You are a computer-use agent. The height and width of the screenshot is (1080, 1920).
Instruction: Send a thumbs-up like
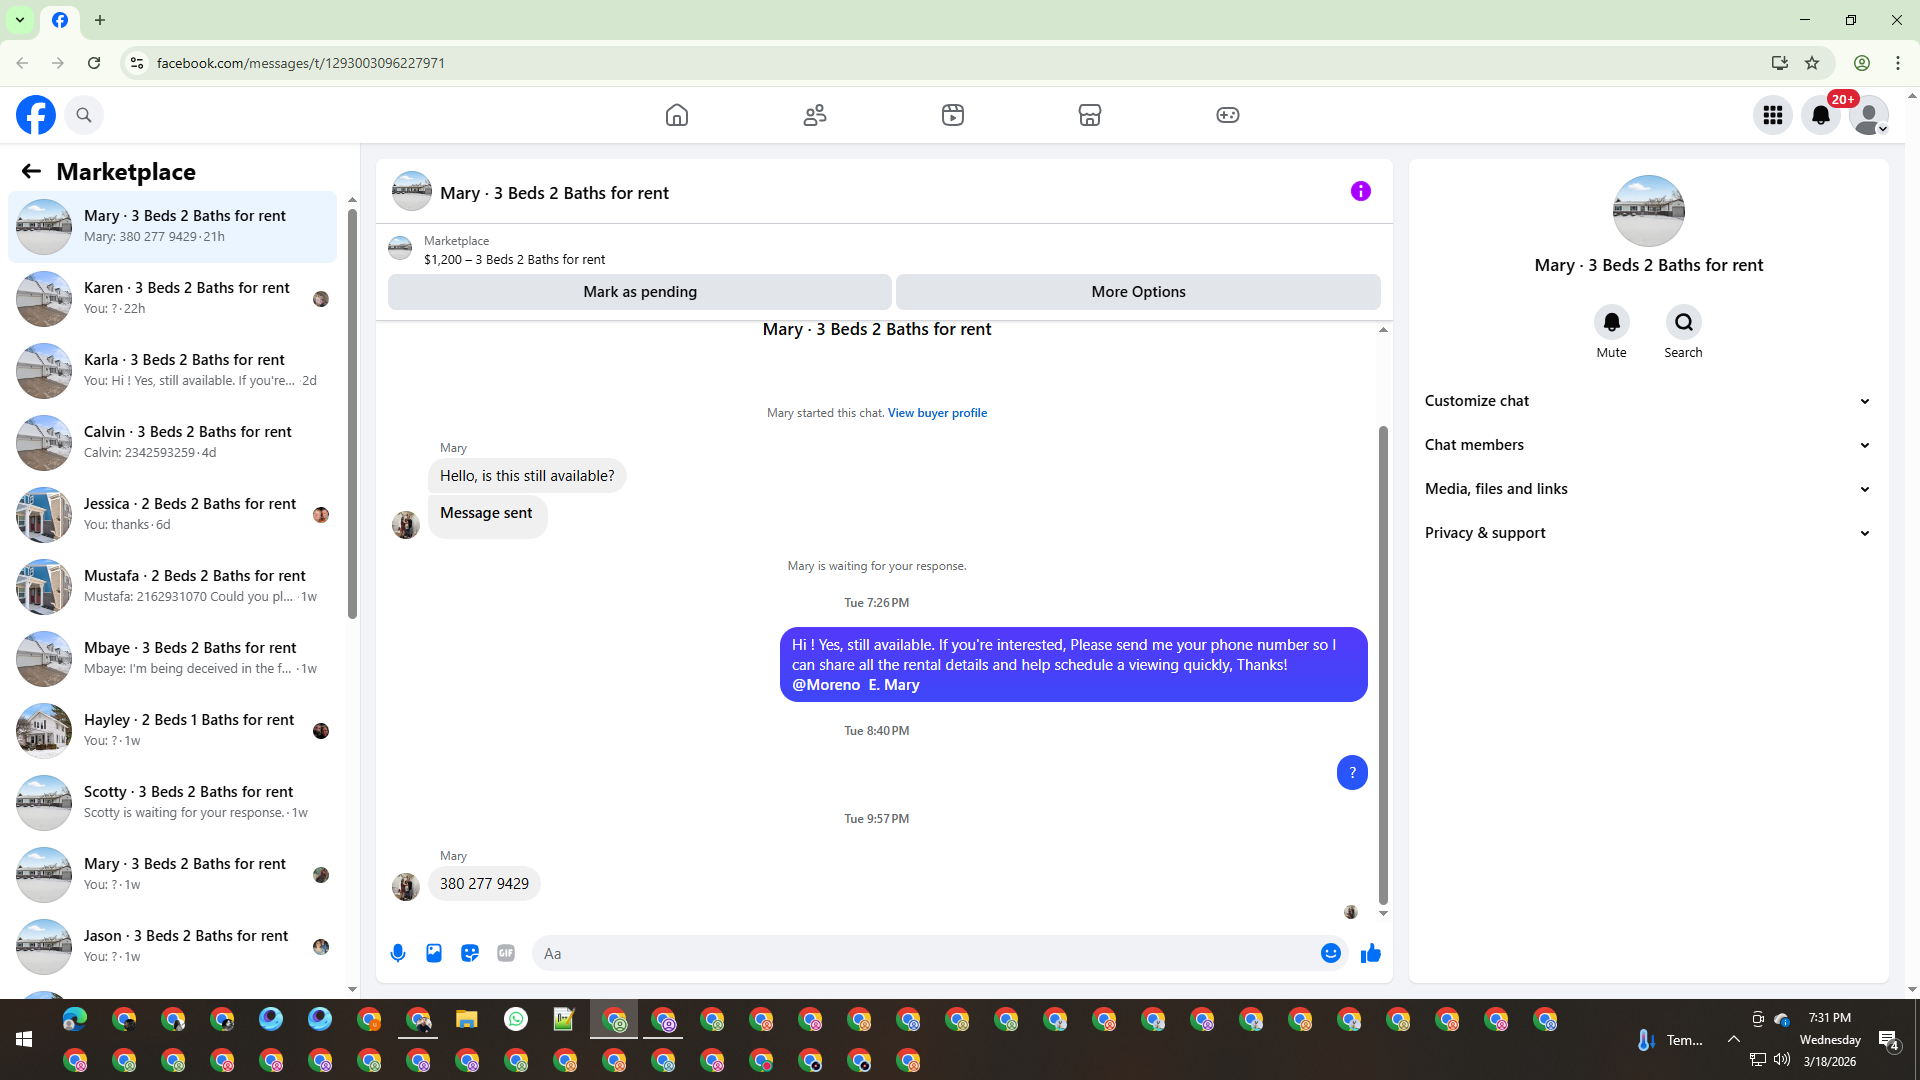click(1370, 953)
